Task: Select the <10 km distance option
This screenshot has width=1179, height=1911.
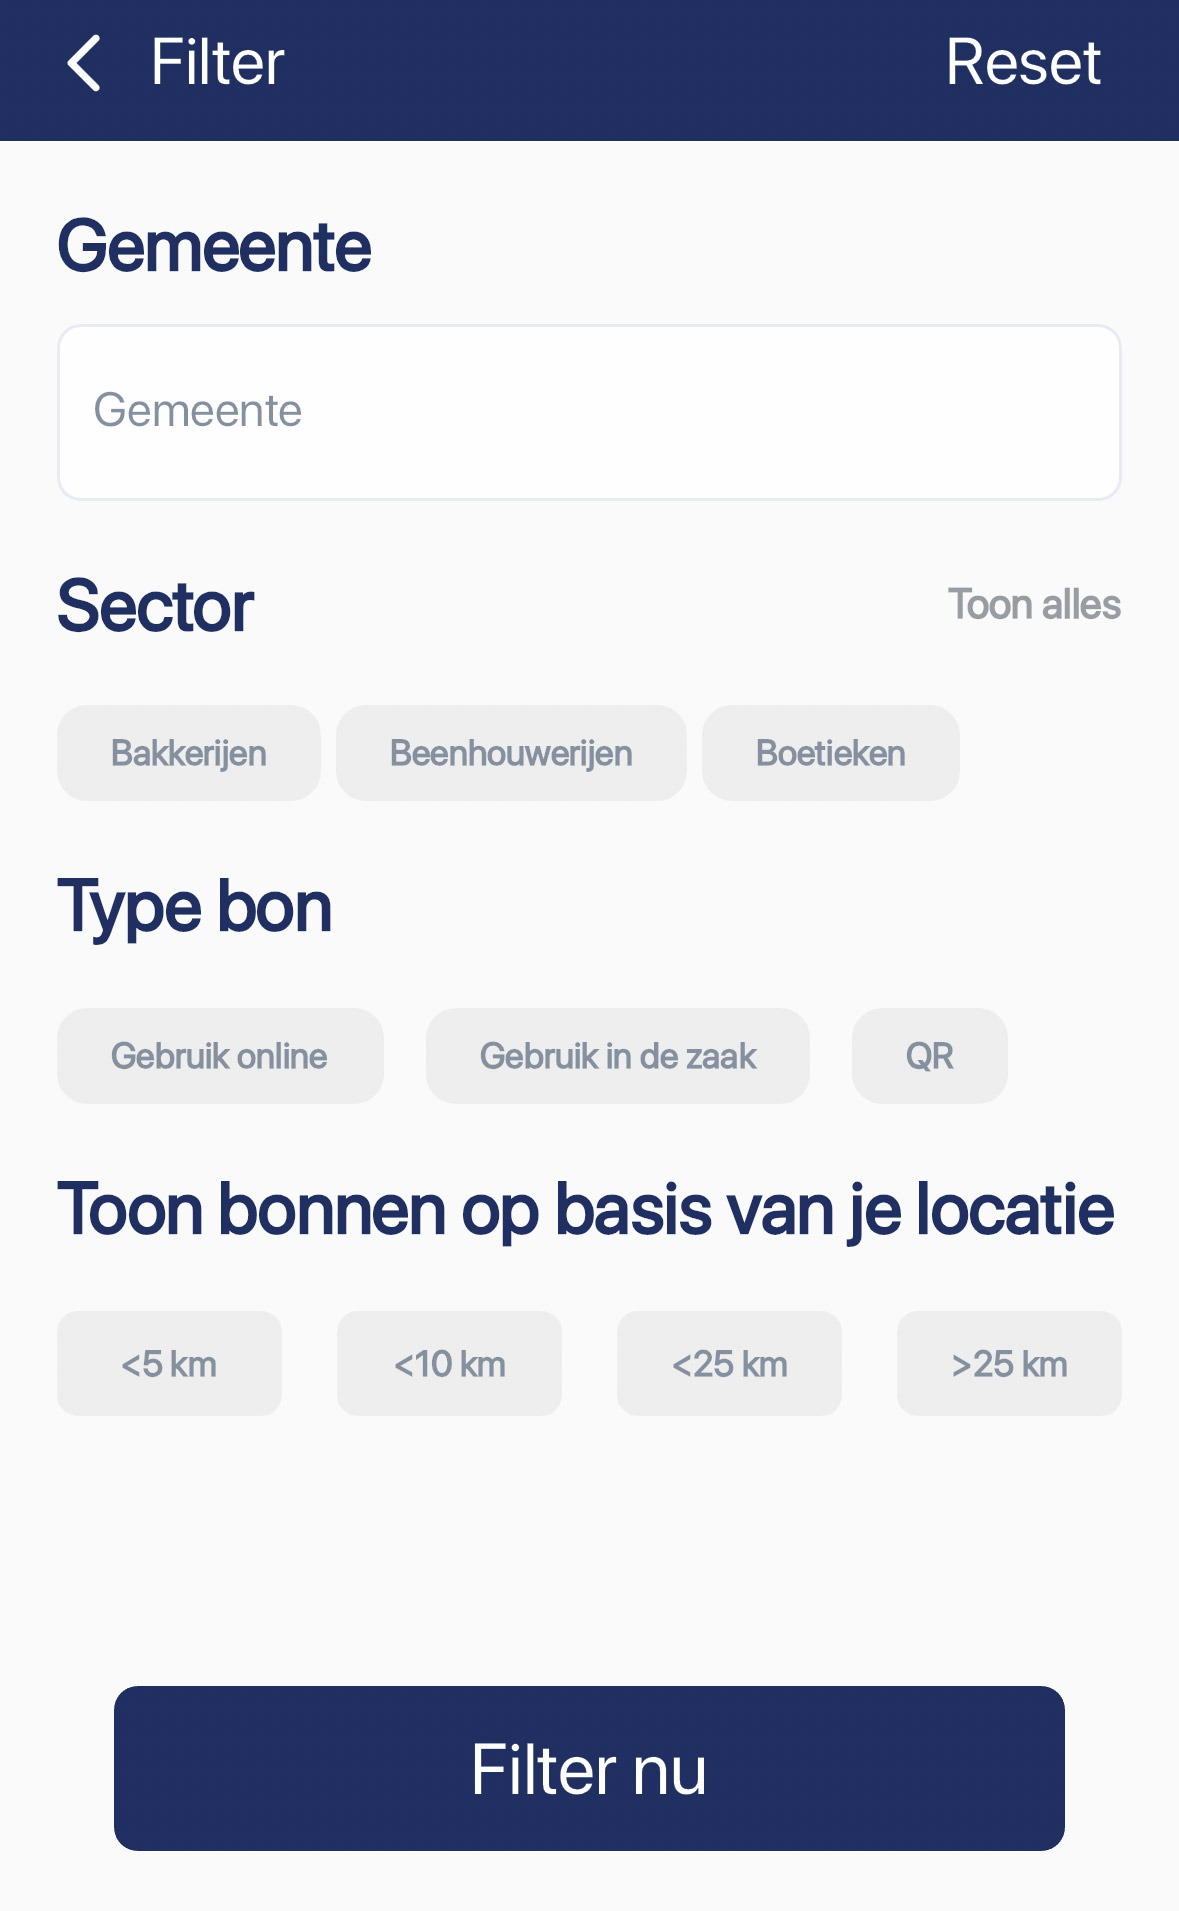Action: [x=449, y=1364]
